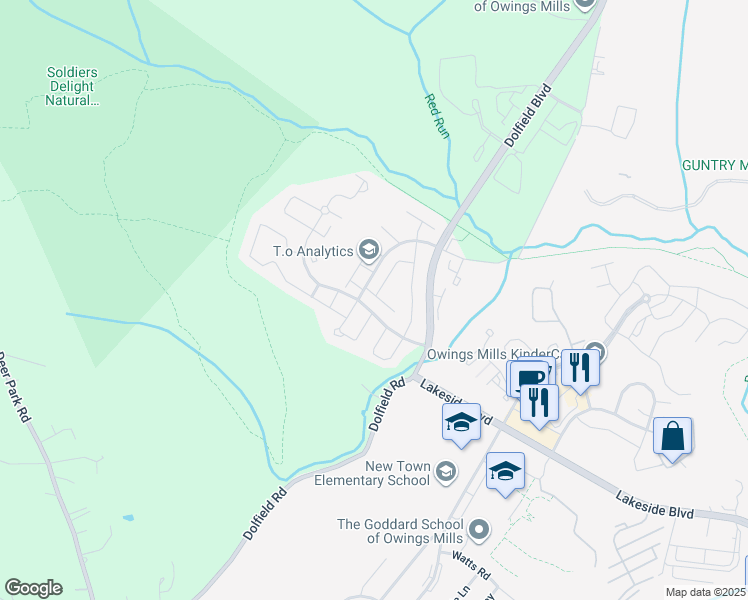Click the fork-and-knife marker on Lakeside Blvd
This screenshot has height=600, width=748.
pyautogui.click(x=539, y=406)
